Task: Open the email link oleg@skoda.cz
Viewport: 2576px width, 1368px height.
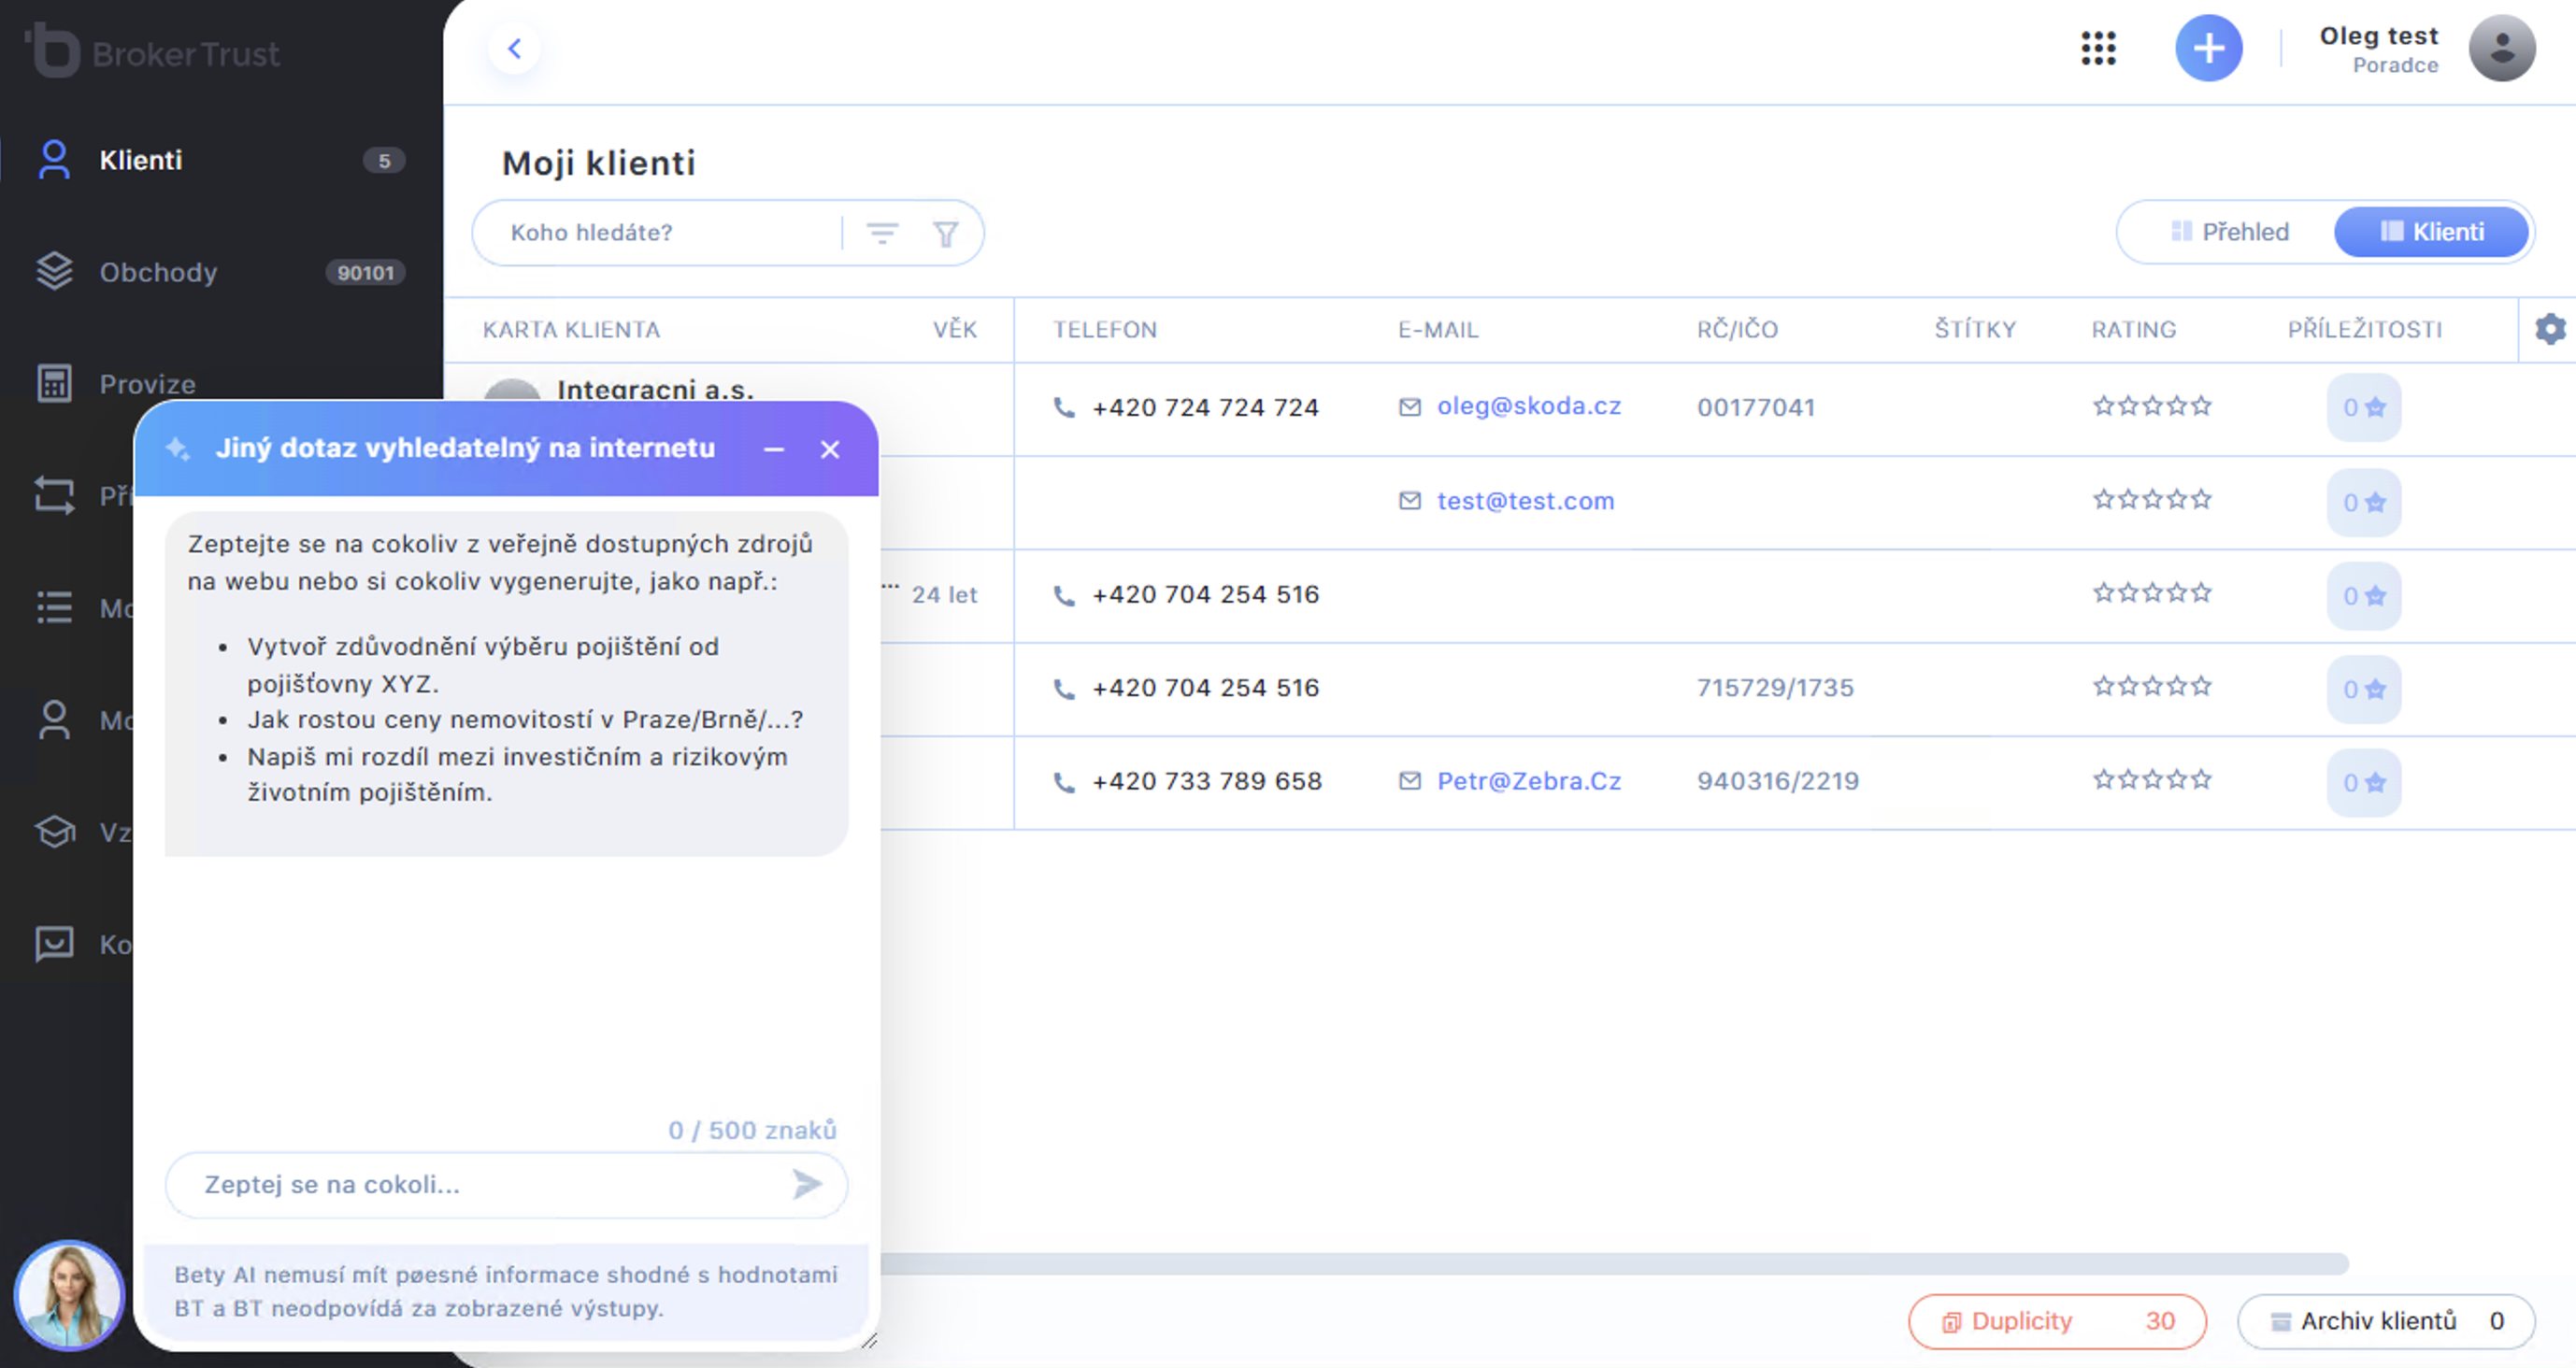Action: 1528,406
